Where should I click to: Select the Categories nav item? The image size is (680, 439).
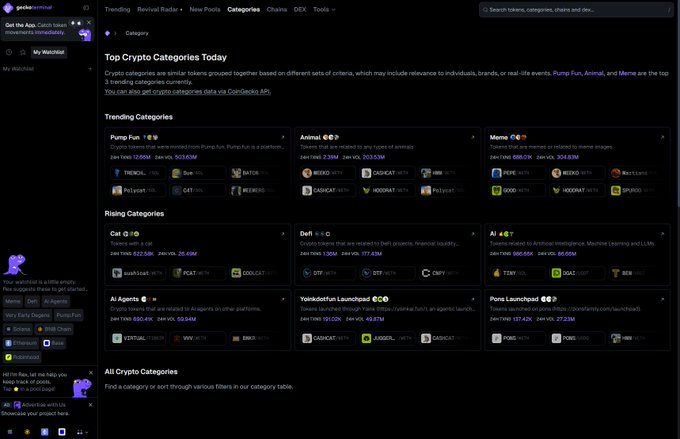tap(243, 9)
